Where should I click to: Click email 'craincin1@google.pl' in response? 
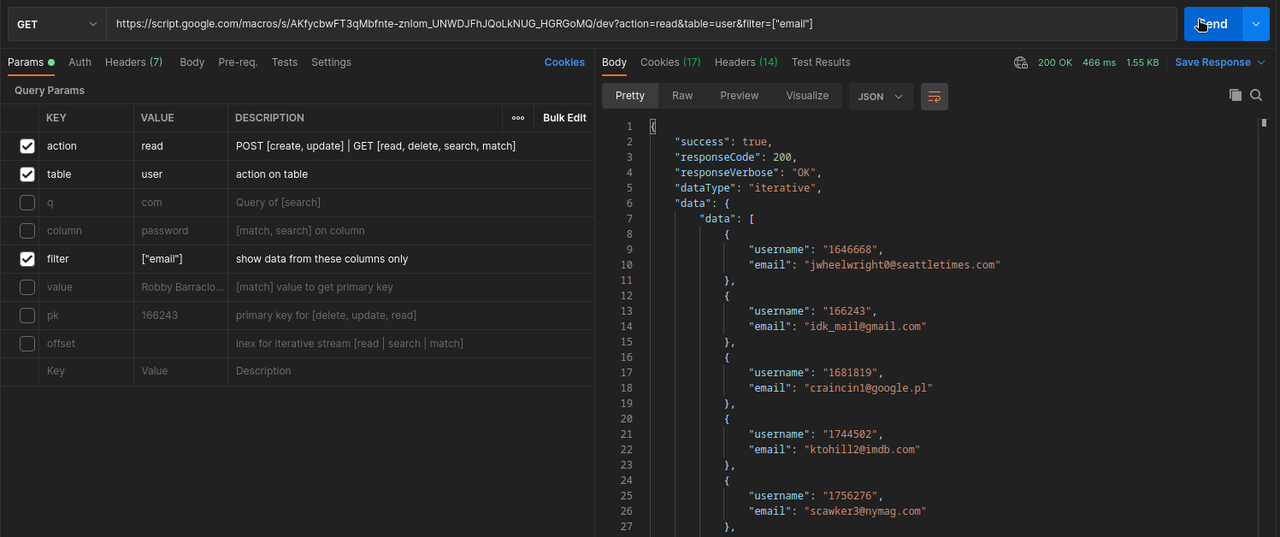[868, 388]
